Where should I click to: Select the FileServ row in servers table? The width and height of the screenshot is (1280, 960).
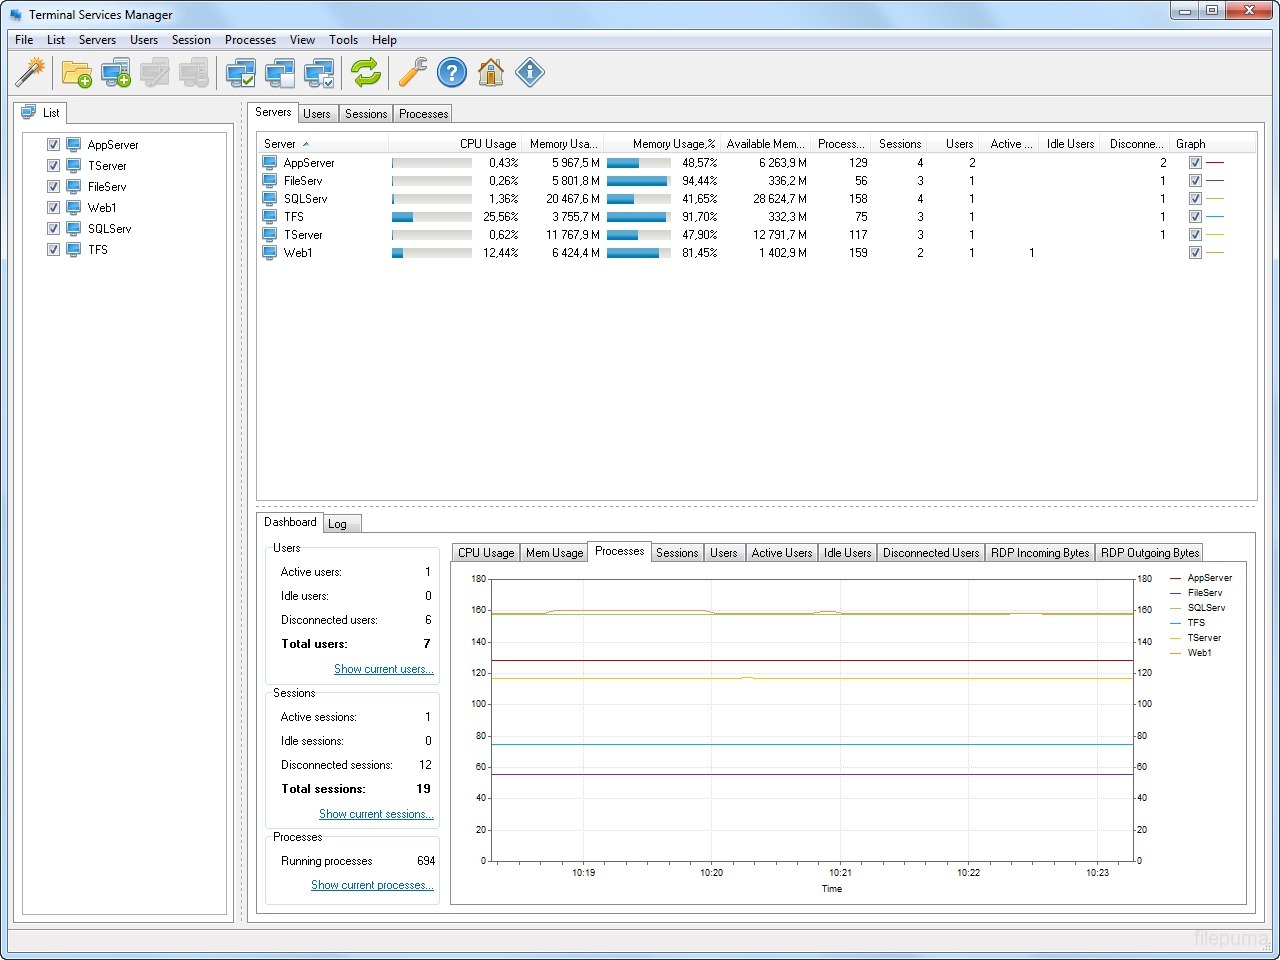(303, 181)
